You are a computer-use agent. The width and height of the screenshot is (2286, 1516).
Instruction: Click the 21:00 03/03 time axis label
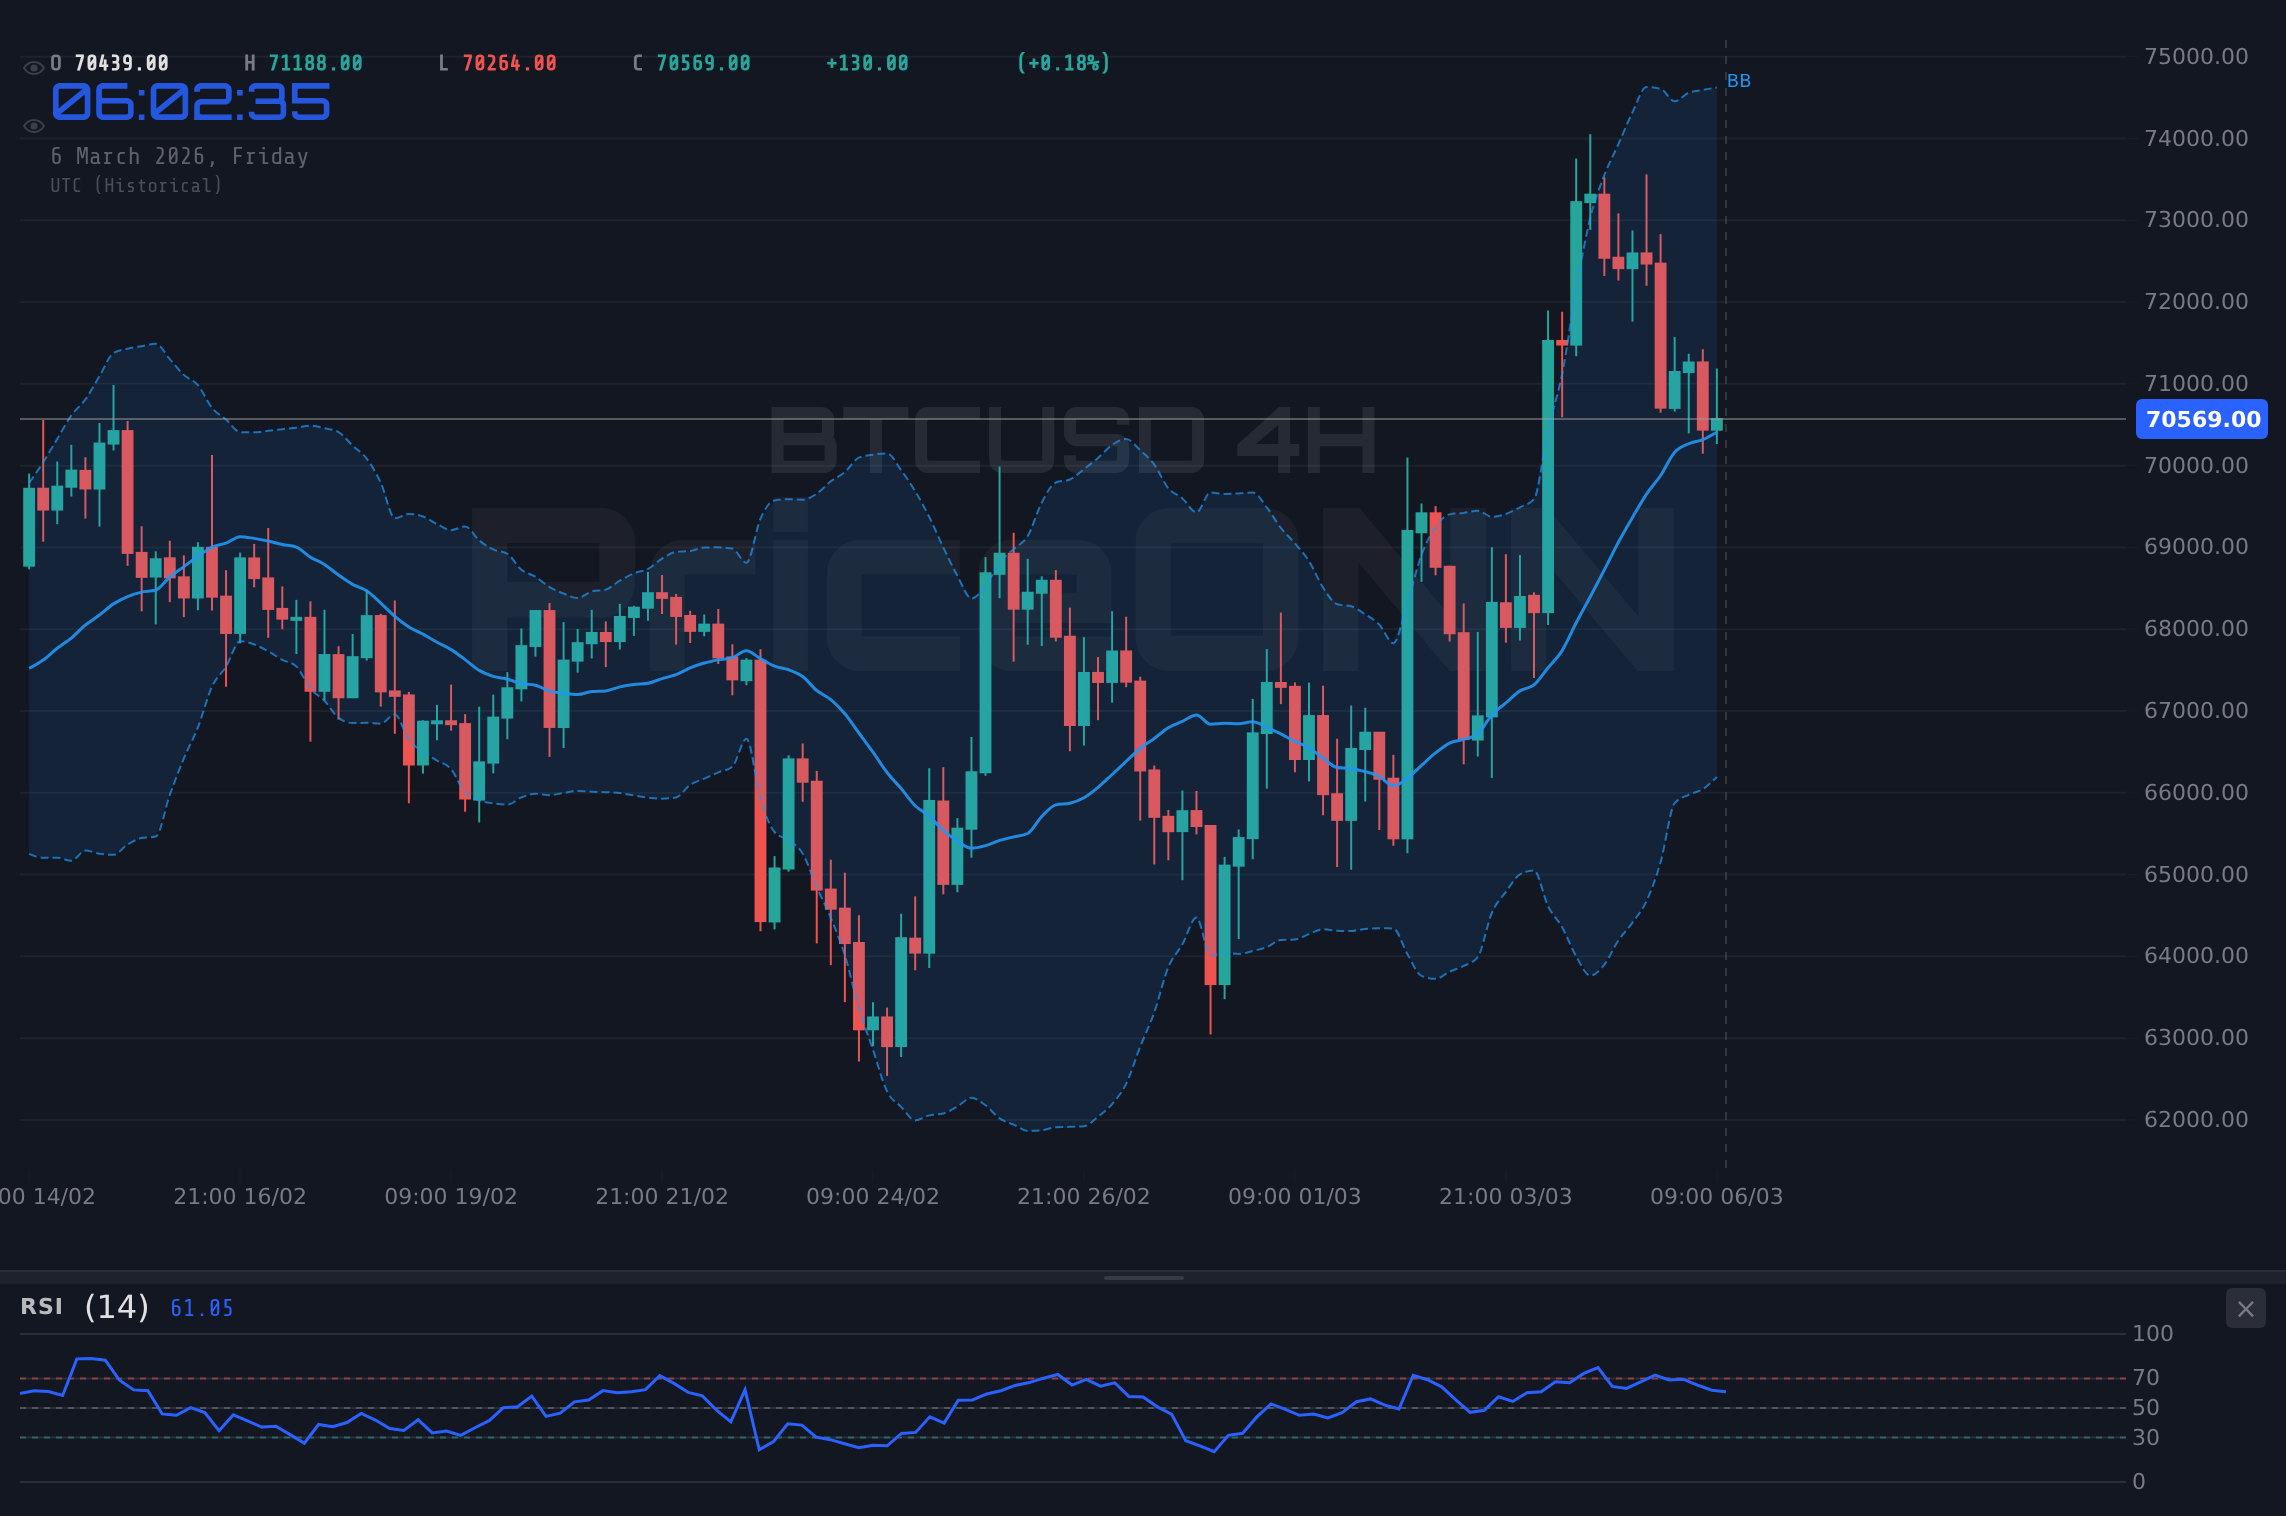1506,1196
